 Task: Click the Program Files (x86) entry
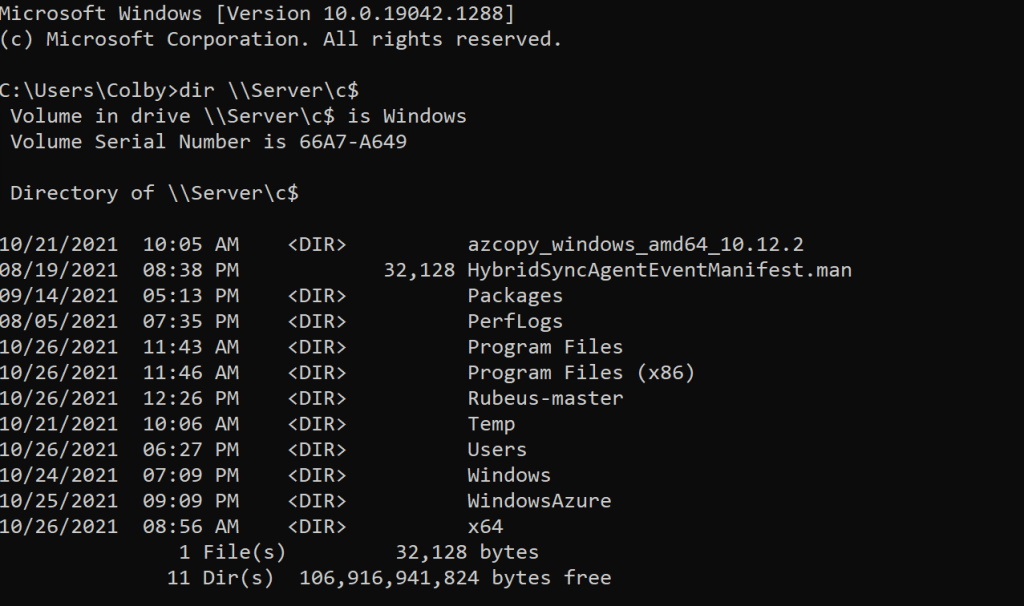coord(580,373)
